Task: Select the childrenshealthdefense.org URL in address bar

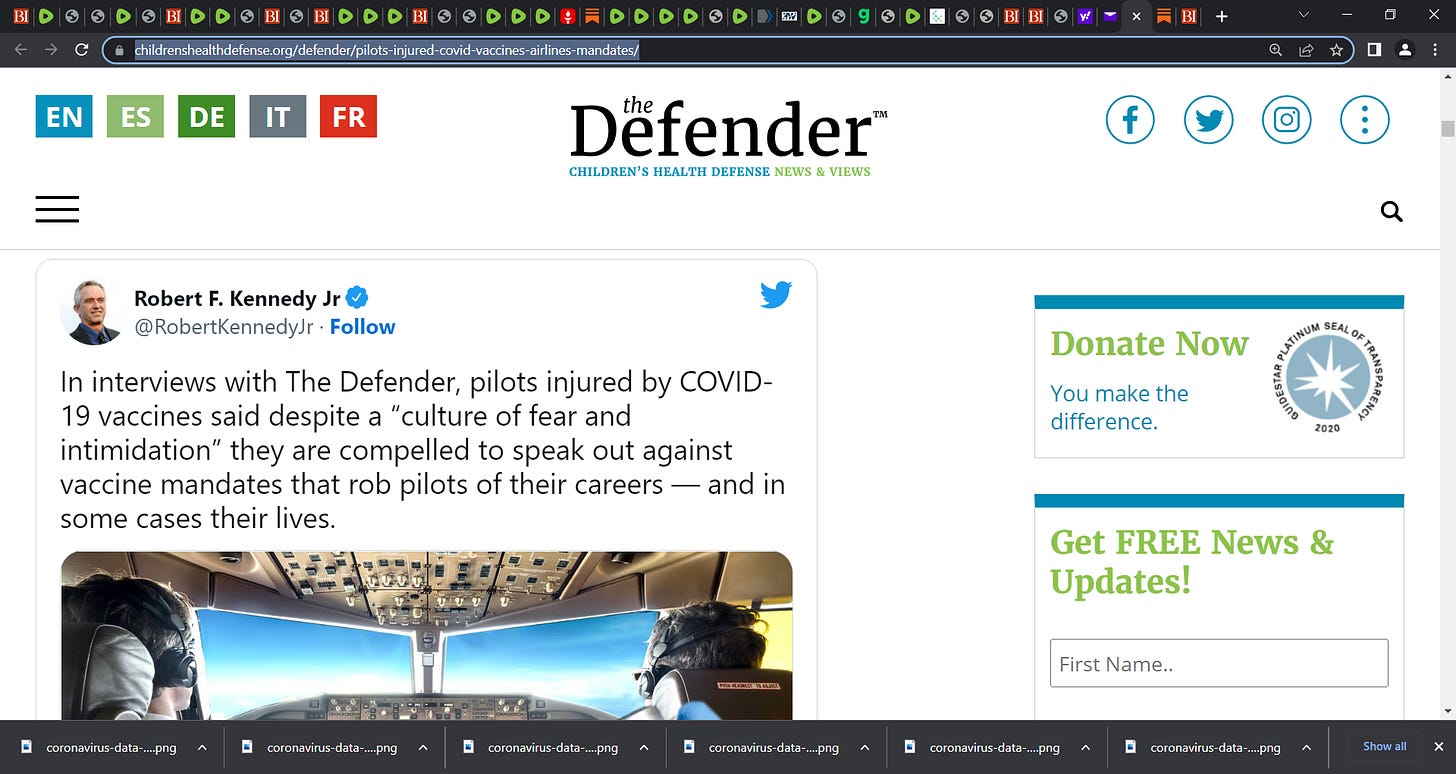Action: click(x=387, y=50)
